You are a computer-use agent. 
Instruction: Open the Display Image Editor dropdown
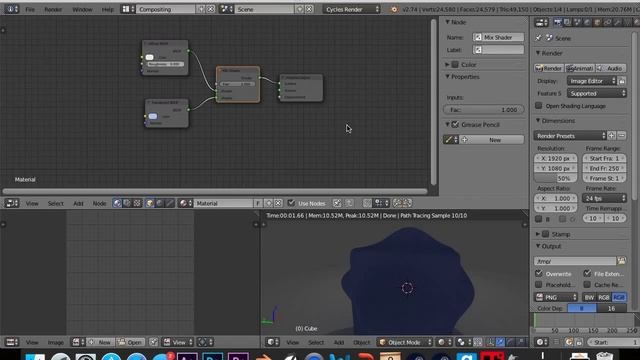click(591, 81)
